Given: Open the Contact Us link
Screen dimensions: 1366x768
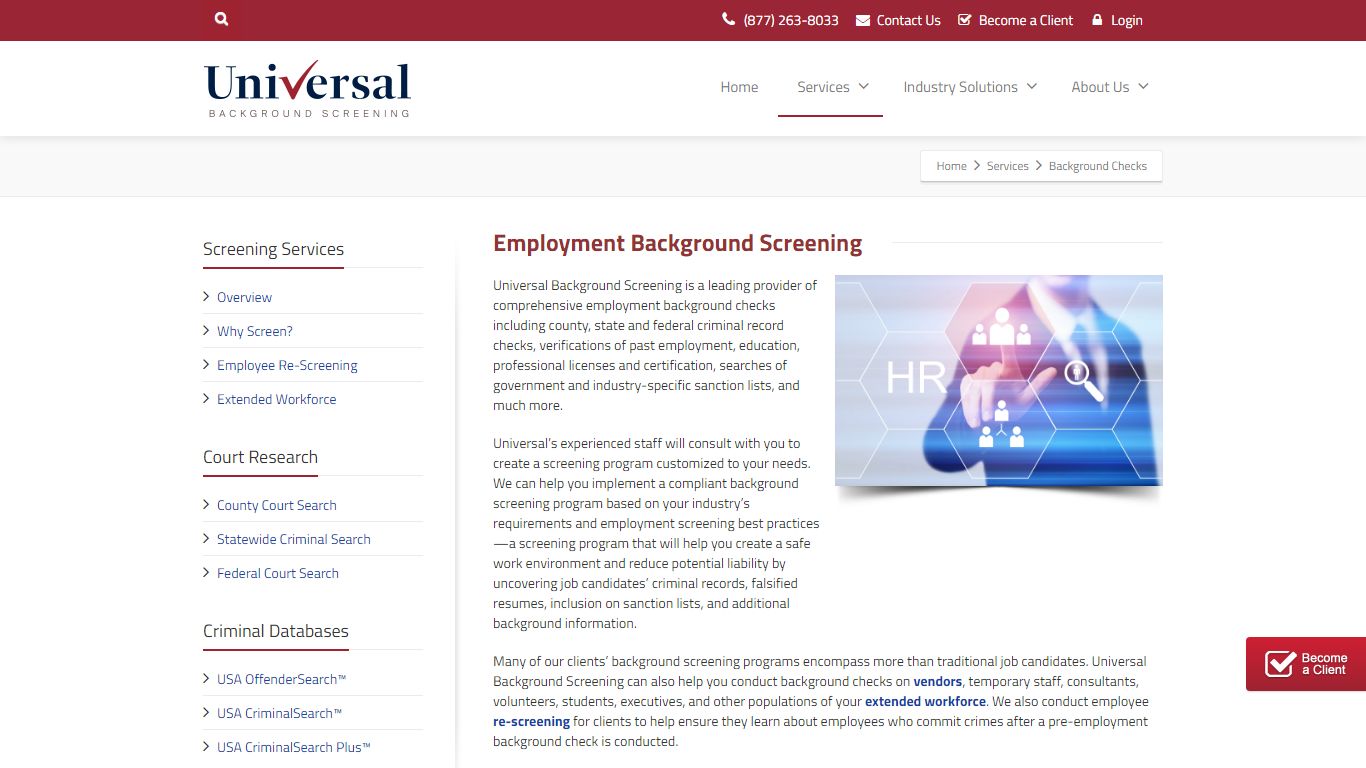Looking at the screenshot, I should coord(908,20).
